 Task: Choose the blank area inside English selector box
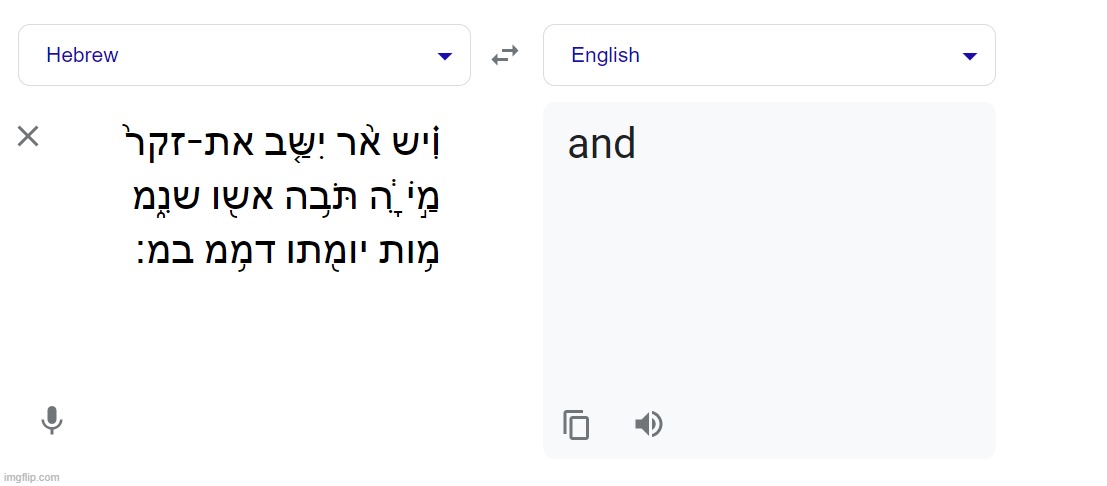point(798,55)
